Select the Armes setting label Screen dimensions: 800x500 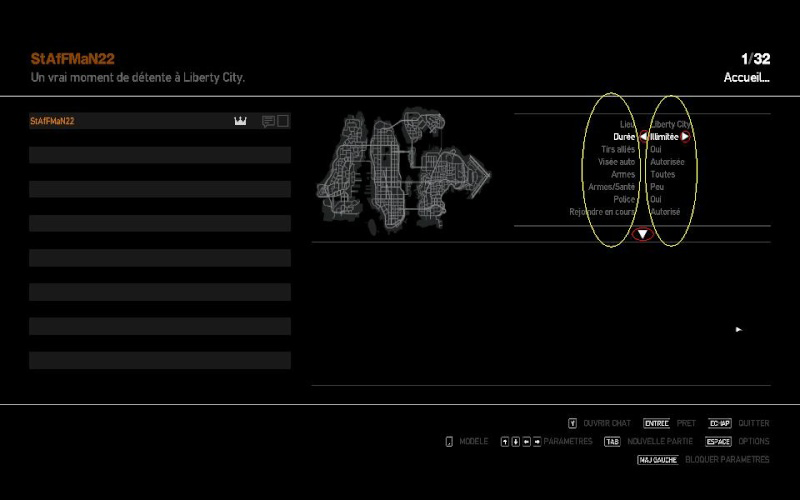click(623, 174)
